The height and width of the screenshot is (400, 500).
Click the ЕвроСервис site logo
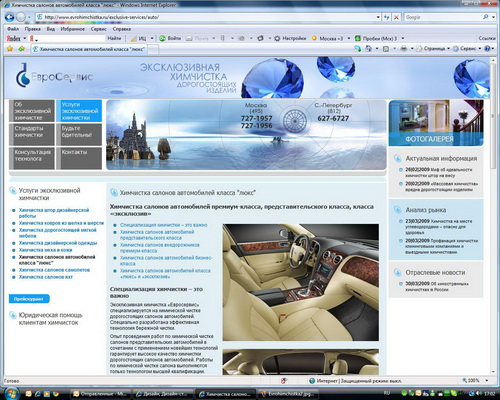click(54, 76)
